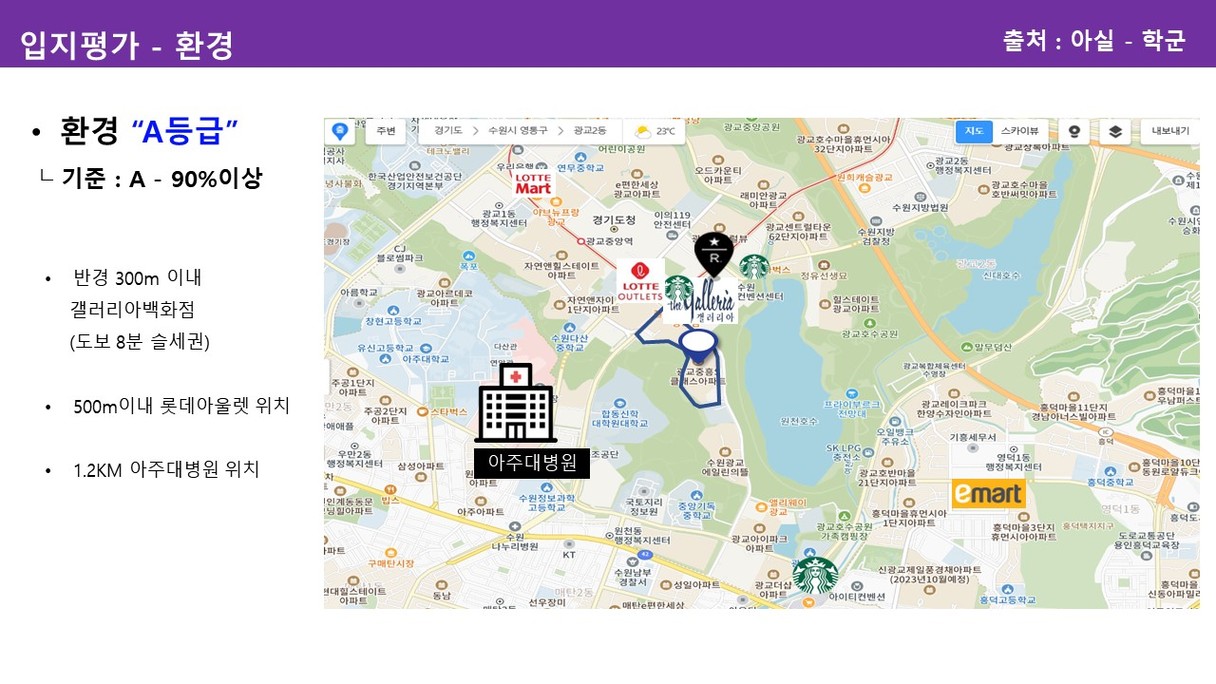The height and width of the screenshot is (684, 1216).
Task: Select the black Starbucks Reserve pin marker
Action: point(714,256)
